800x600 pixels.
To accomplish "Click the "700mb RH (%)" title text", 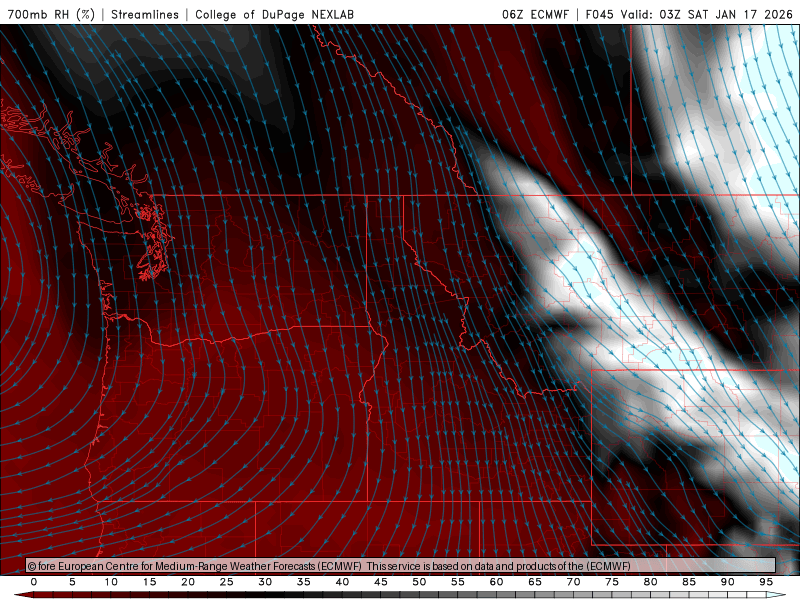I will coord(51,14).
